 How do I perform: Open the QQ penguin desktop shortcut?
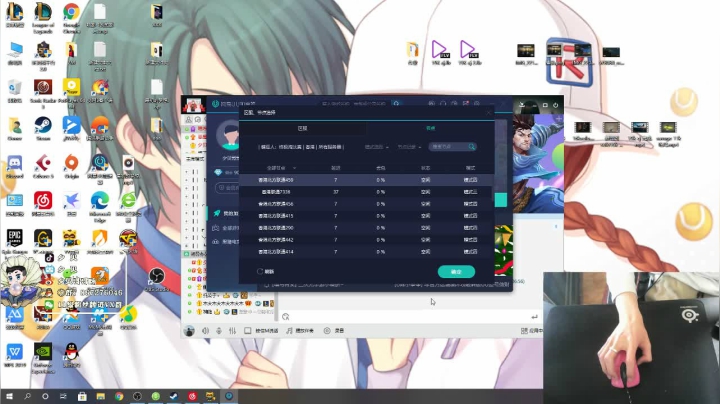click(71, 356)
